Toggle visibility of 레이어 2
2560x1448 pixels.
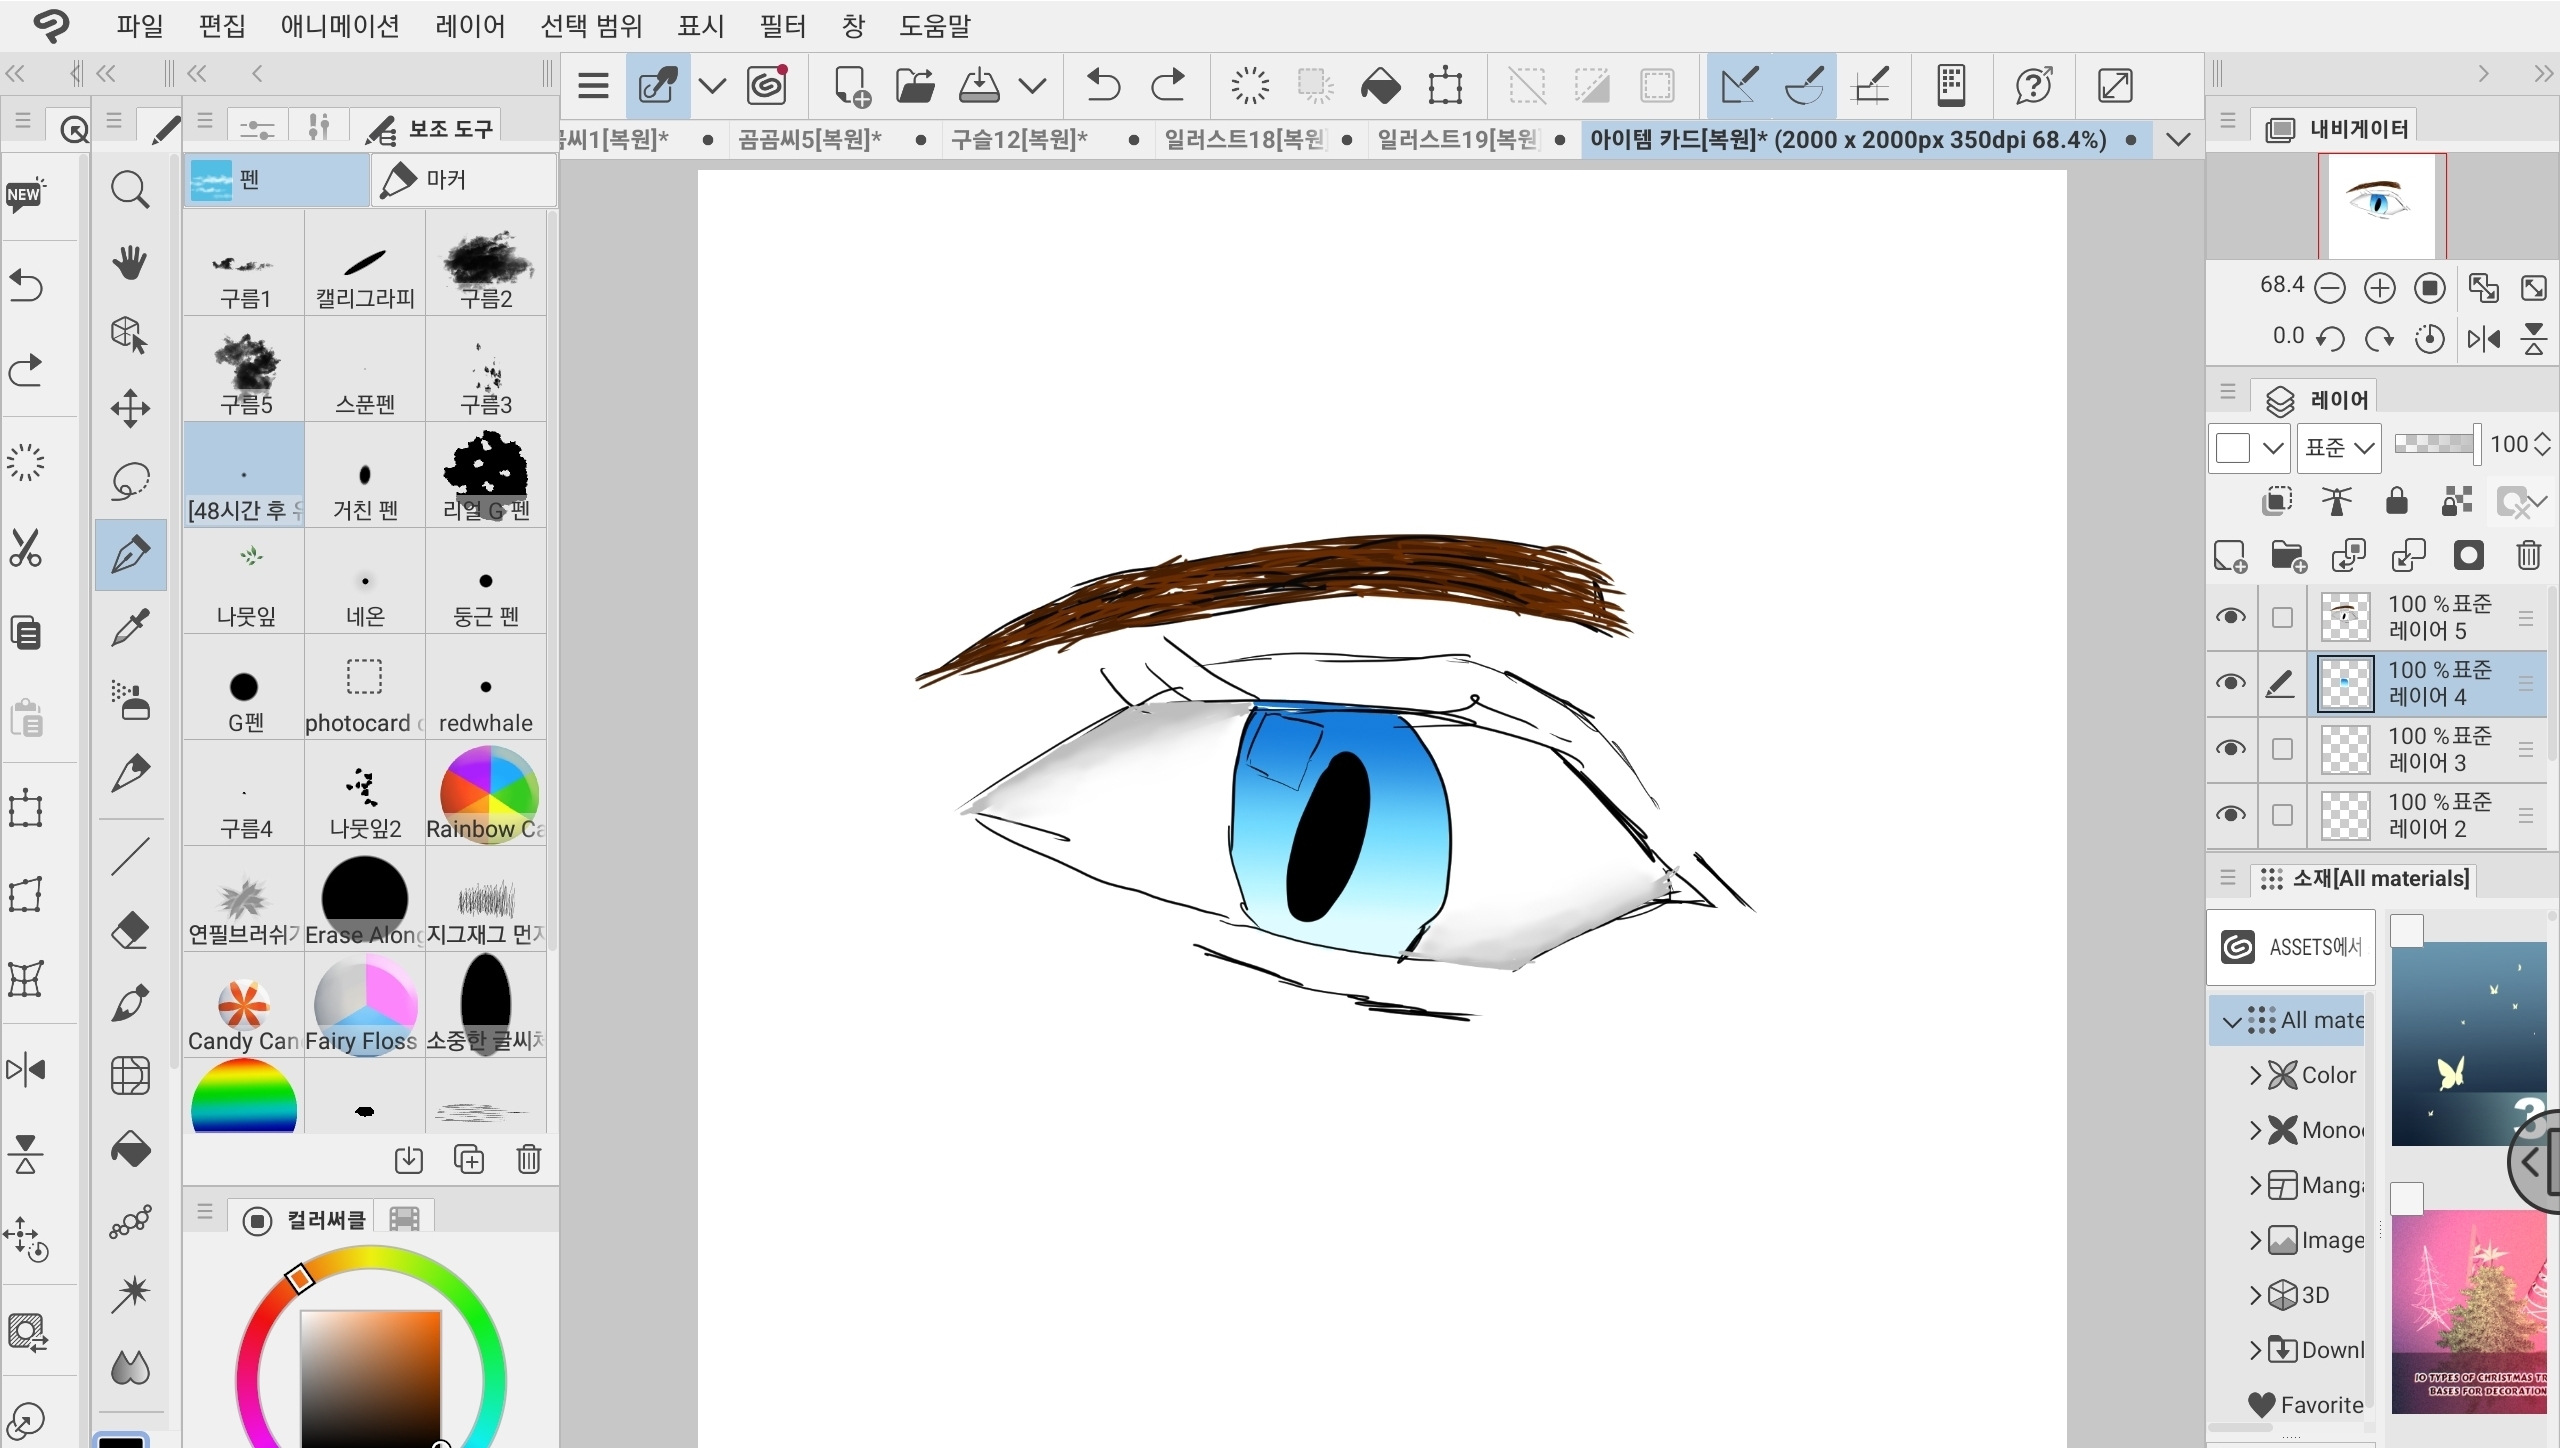pyautogui.click(x=2230, y=815)
